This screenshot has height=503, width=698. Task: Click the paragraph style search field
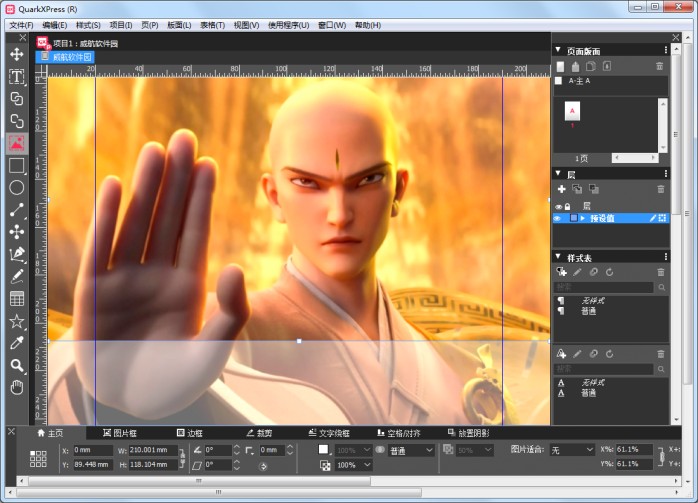point(604,287)
